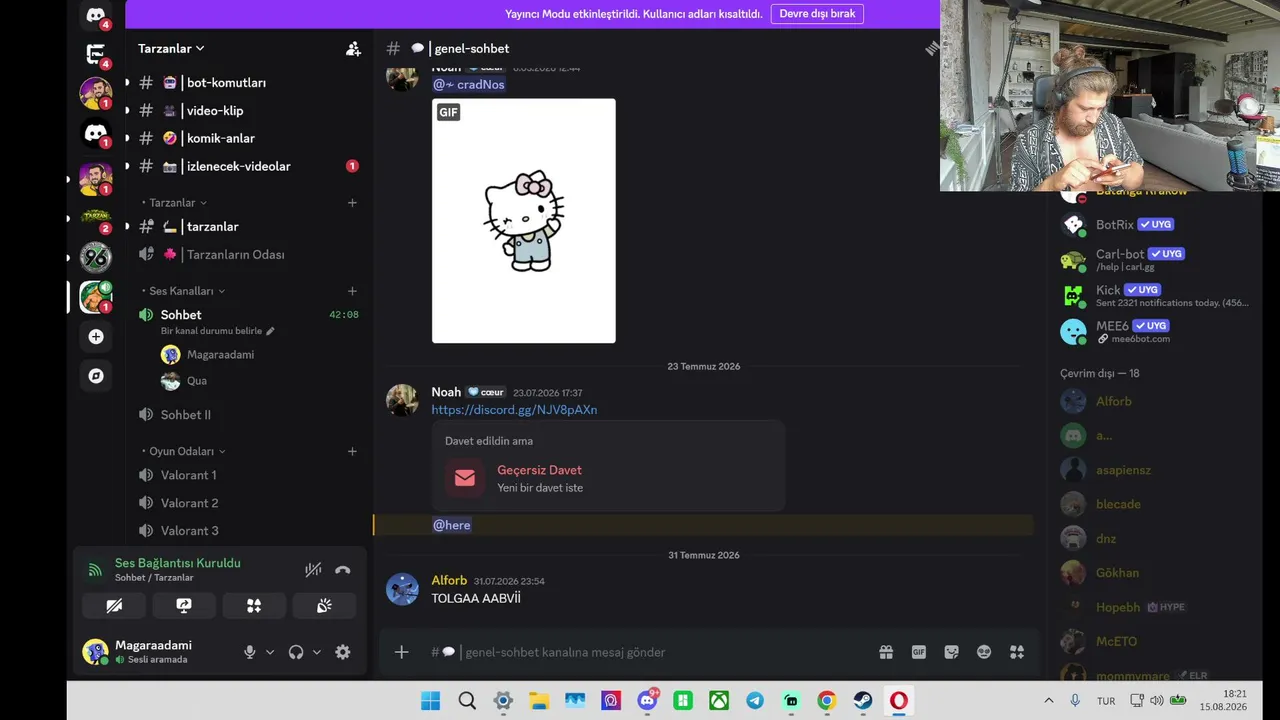Start an activity in voice channel
The width and height of the screenshot is (1280, 720).
254,605
